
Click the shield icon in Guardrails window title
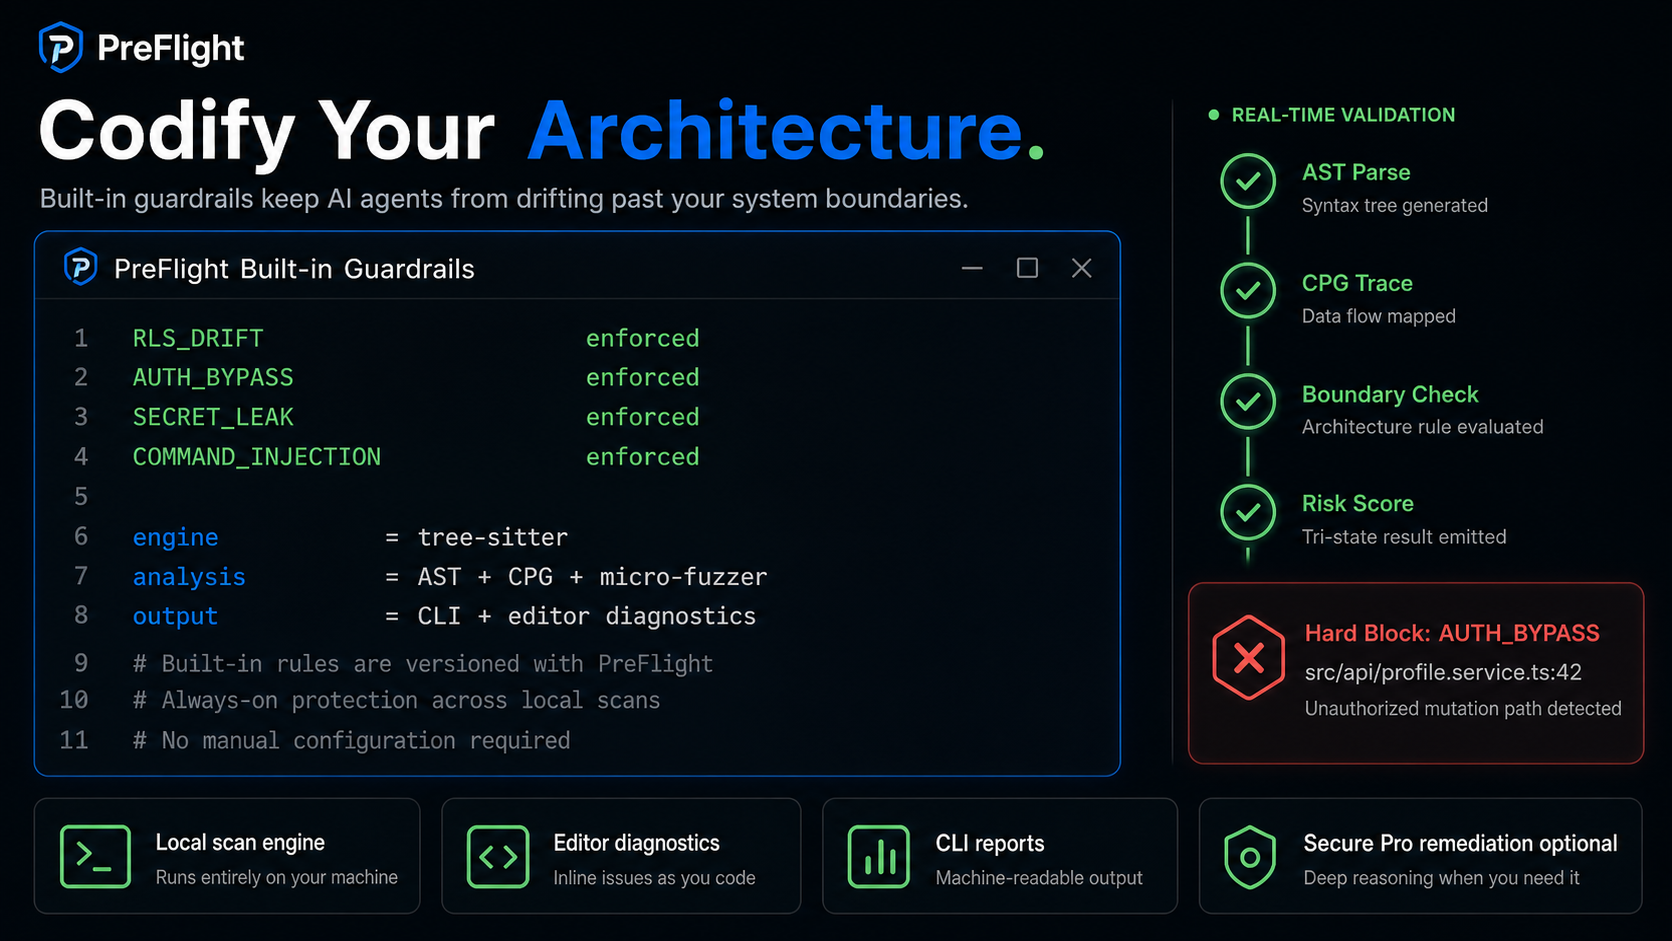click(81, 267)
